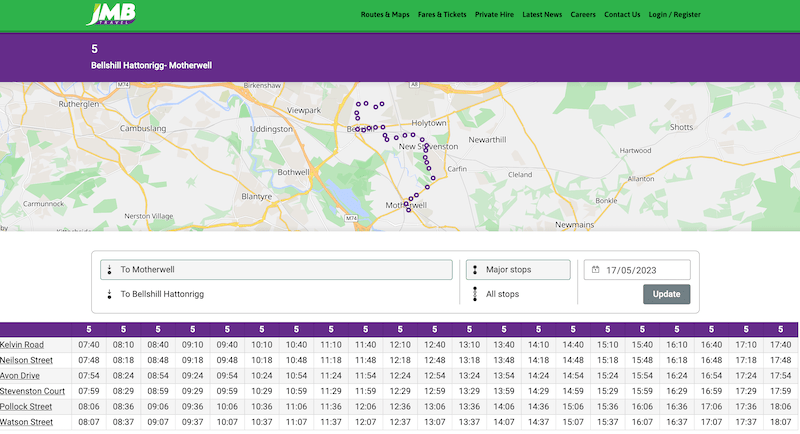Click the JMB Travel logo
Viewport: 800px width, 434px height.
[112, 14]
